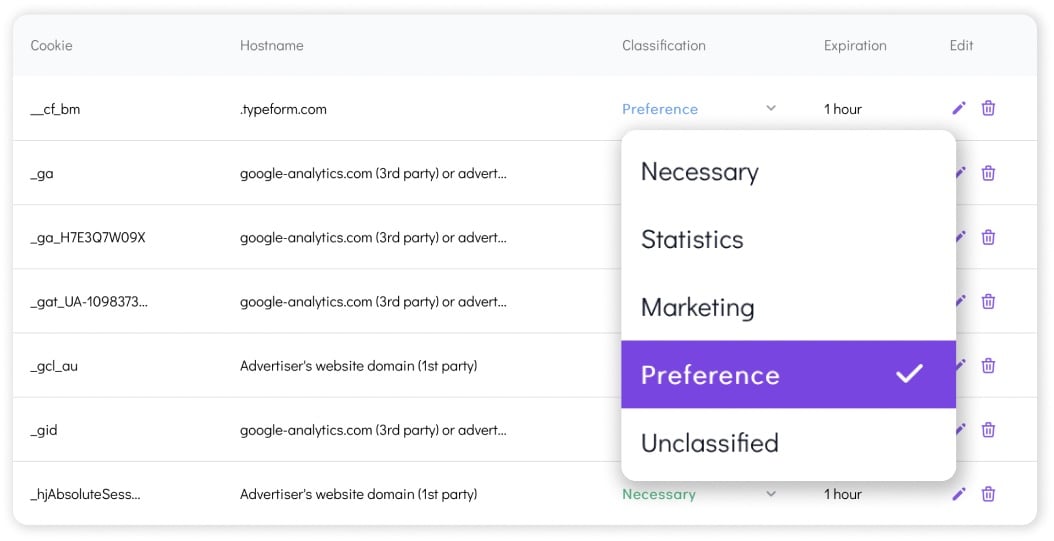Delete the _gid cookie
1054x541 pixels.
[x=988, y=429]
